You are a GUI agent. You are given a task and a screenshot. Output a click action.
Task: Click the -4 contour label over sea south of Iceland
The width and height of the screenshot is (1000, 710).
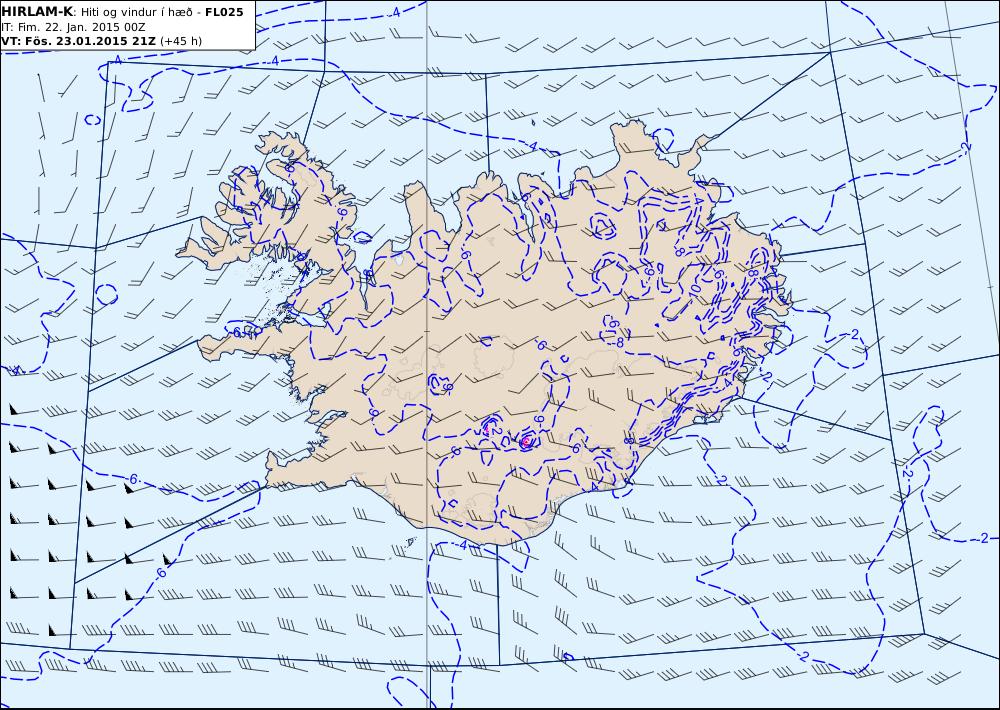(462, 545)
